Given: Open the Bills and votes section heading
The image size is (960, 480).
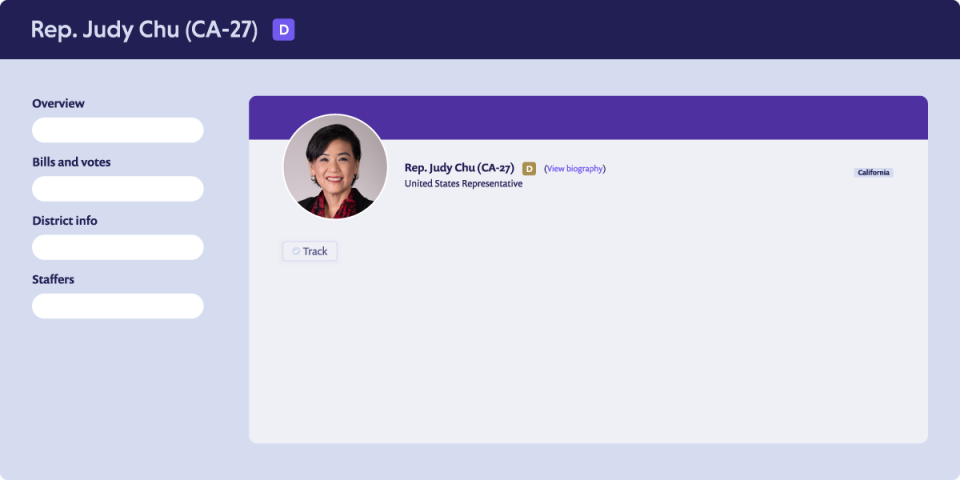Looking at the screenshot, I should coord(71,162).
